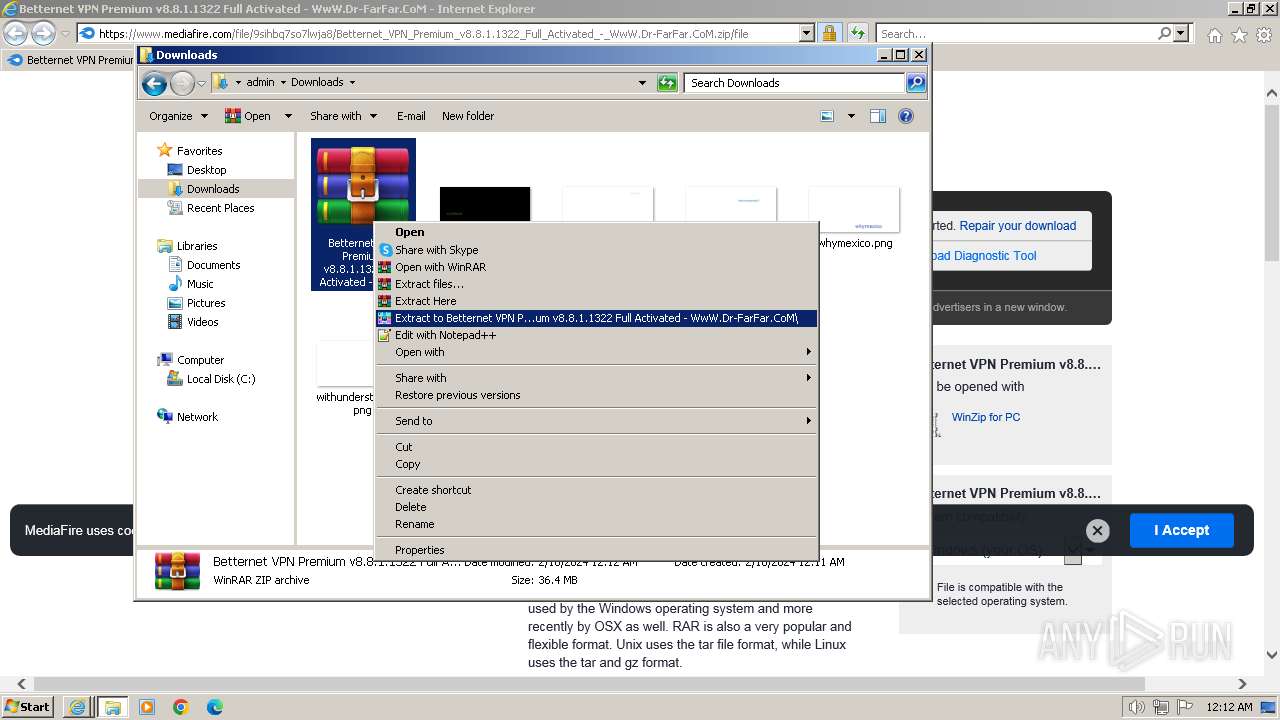Choose Cut in context menu
1280x720 pixels.
404,447
